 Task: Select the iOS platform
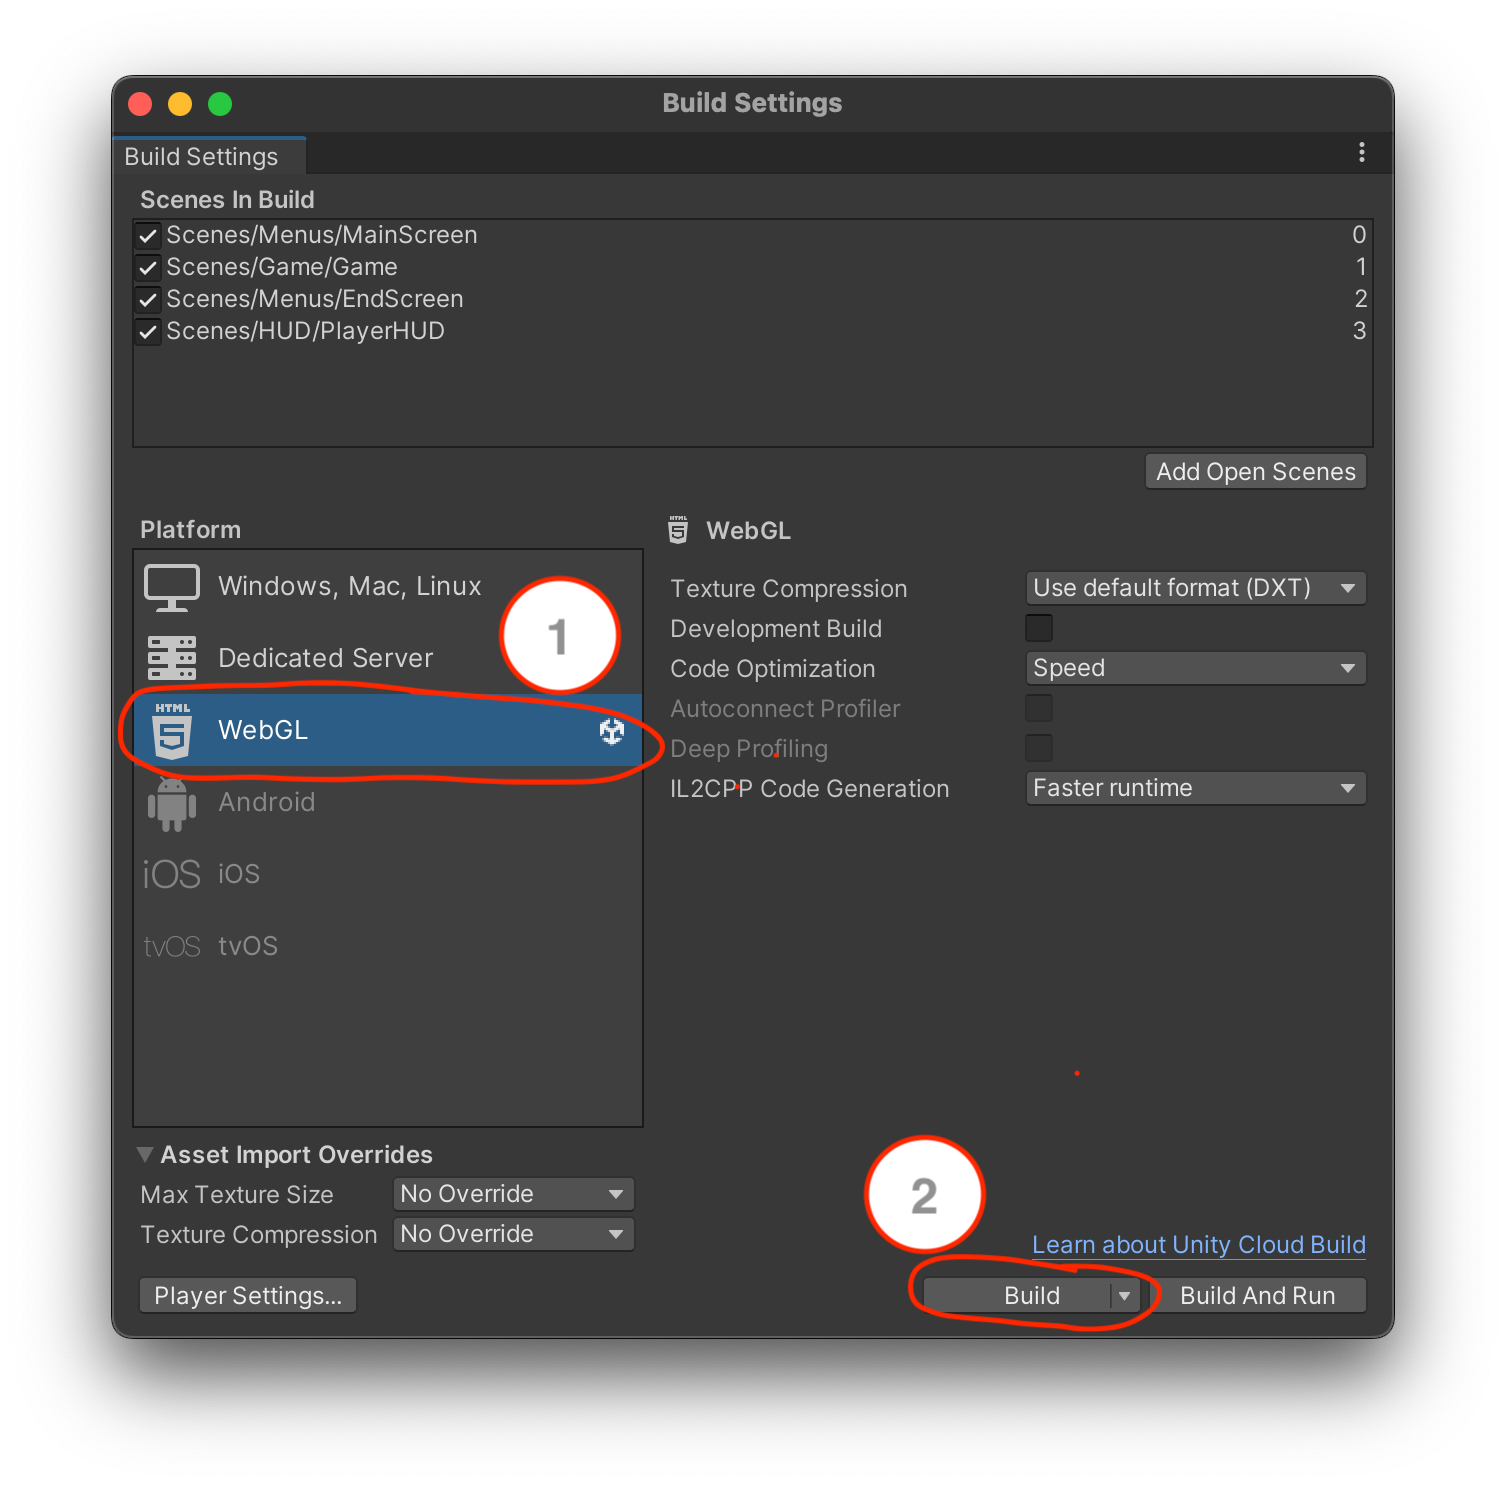388,874
